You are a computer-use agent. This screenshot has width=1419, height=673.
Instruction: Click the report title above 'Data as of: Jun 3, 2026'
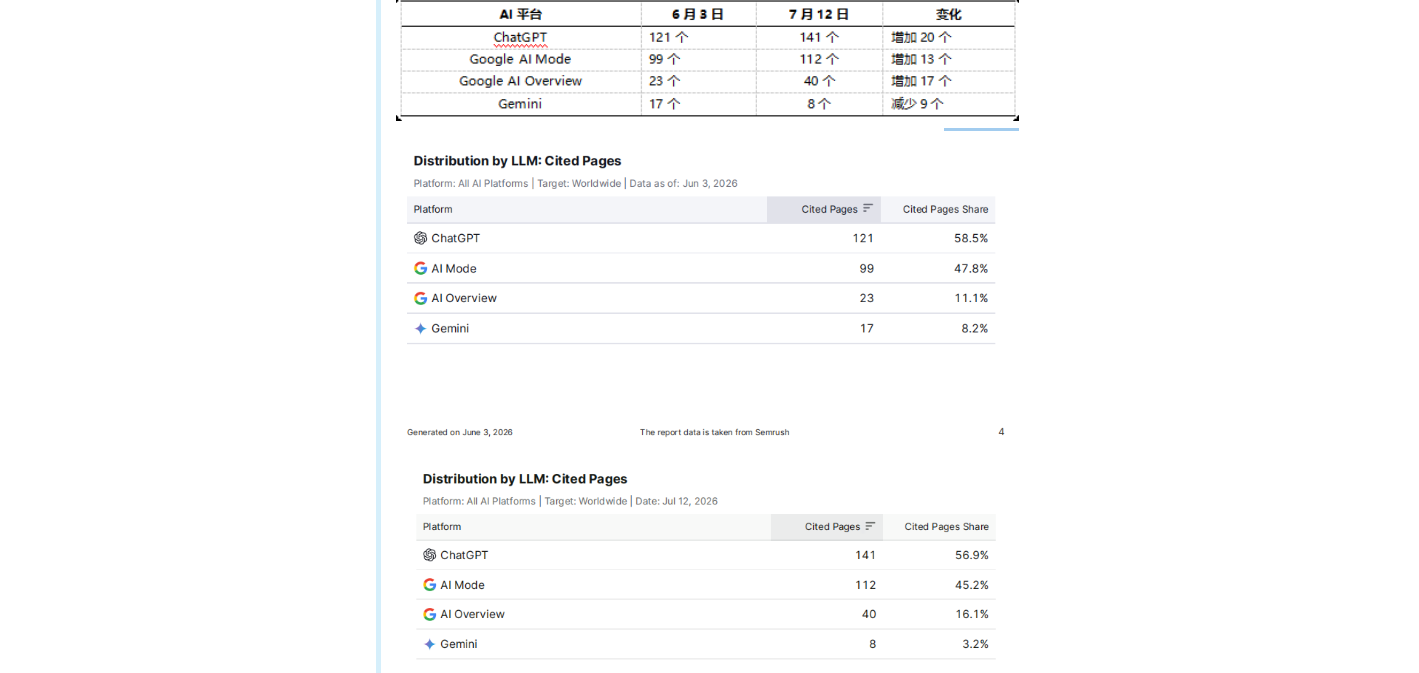tap(517, 161)
